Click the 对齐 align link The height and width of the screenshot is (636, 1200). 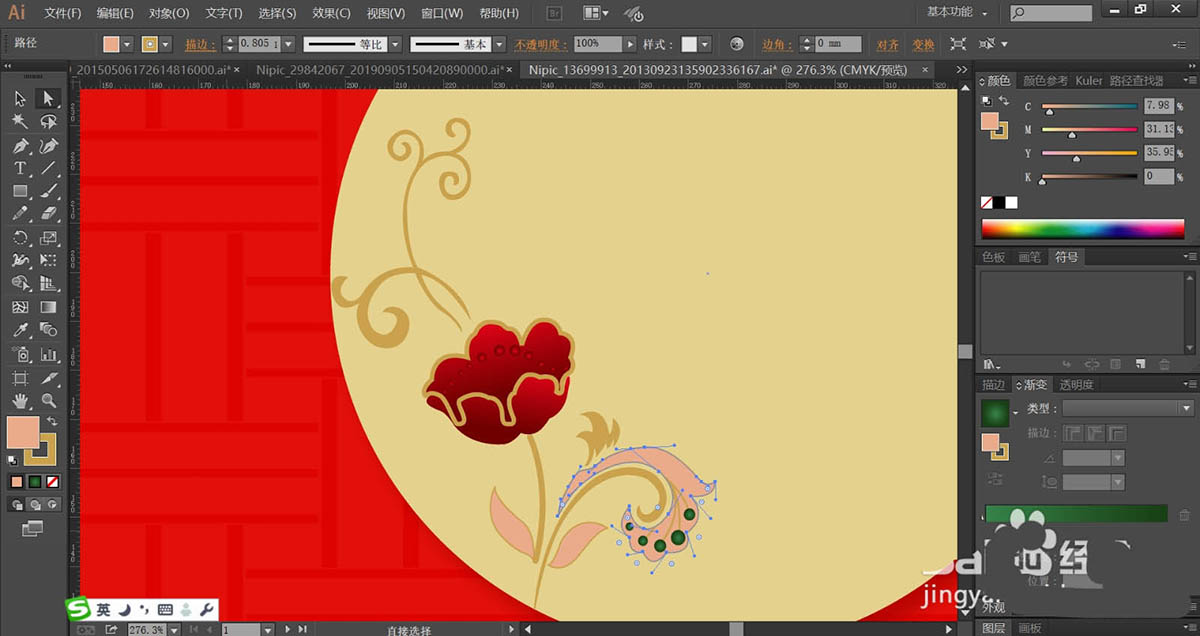point(887,45)
